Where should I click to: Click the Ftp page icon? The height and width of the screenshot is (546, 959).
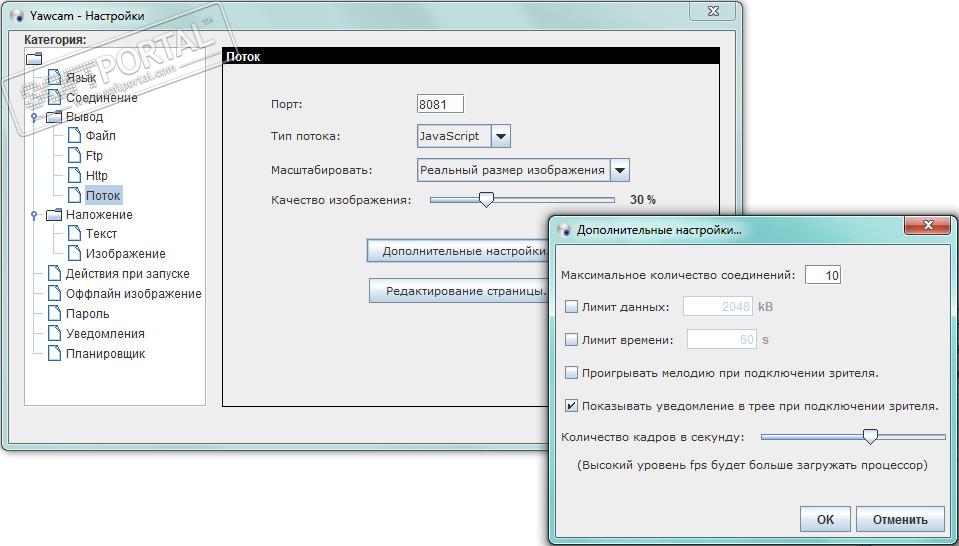(74, 155)
